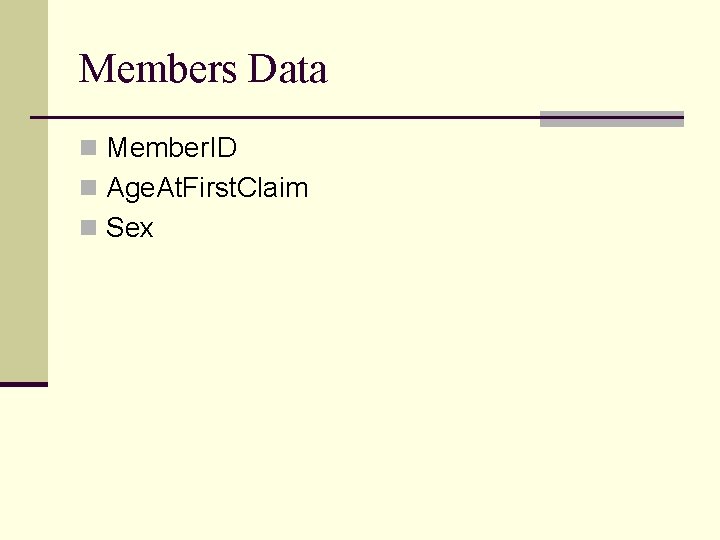Click the Sex bullet text
Screen dimensions: 720x540
[130, 228]
